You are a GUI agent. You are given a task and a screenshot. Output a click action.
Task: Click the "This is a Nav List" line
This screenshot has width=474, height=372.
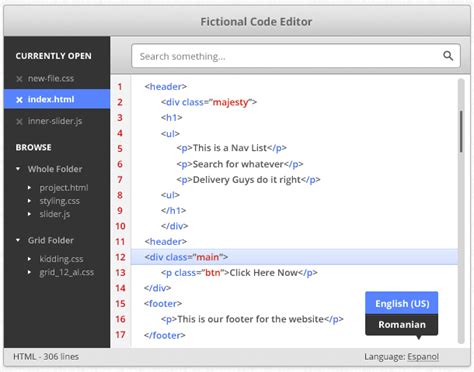[x=231, y=148]
